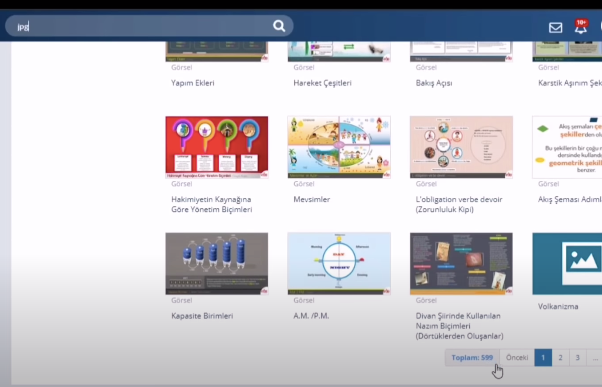
Task: Open the Volkanizma placeholder image thumbnail
Action: (567, 264)
